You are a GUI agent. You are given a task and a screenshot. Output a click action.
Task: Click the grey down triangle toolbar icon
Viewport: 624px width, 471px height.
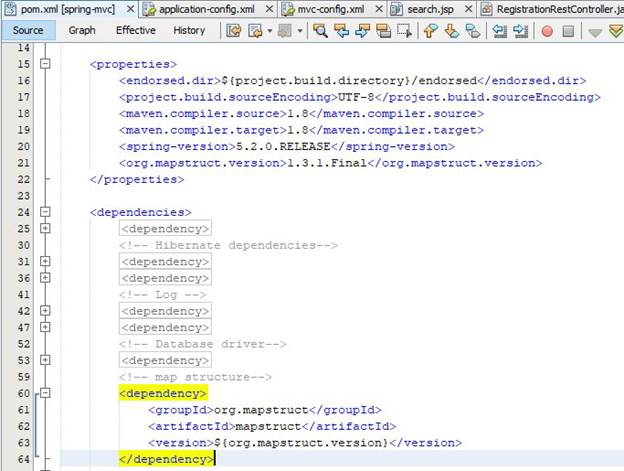pos(595,33)
